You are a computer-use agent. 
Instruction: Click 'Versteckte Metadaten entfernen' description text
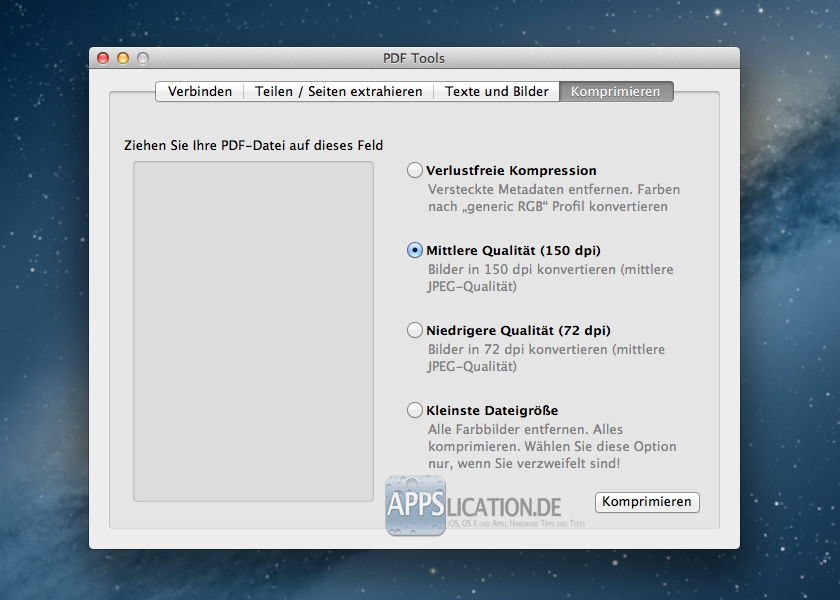[x=554, y=198]
